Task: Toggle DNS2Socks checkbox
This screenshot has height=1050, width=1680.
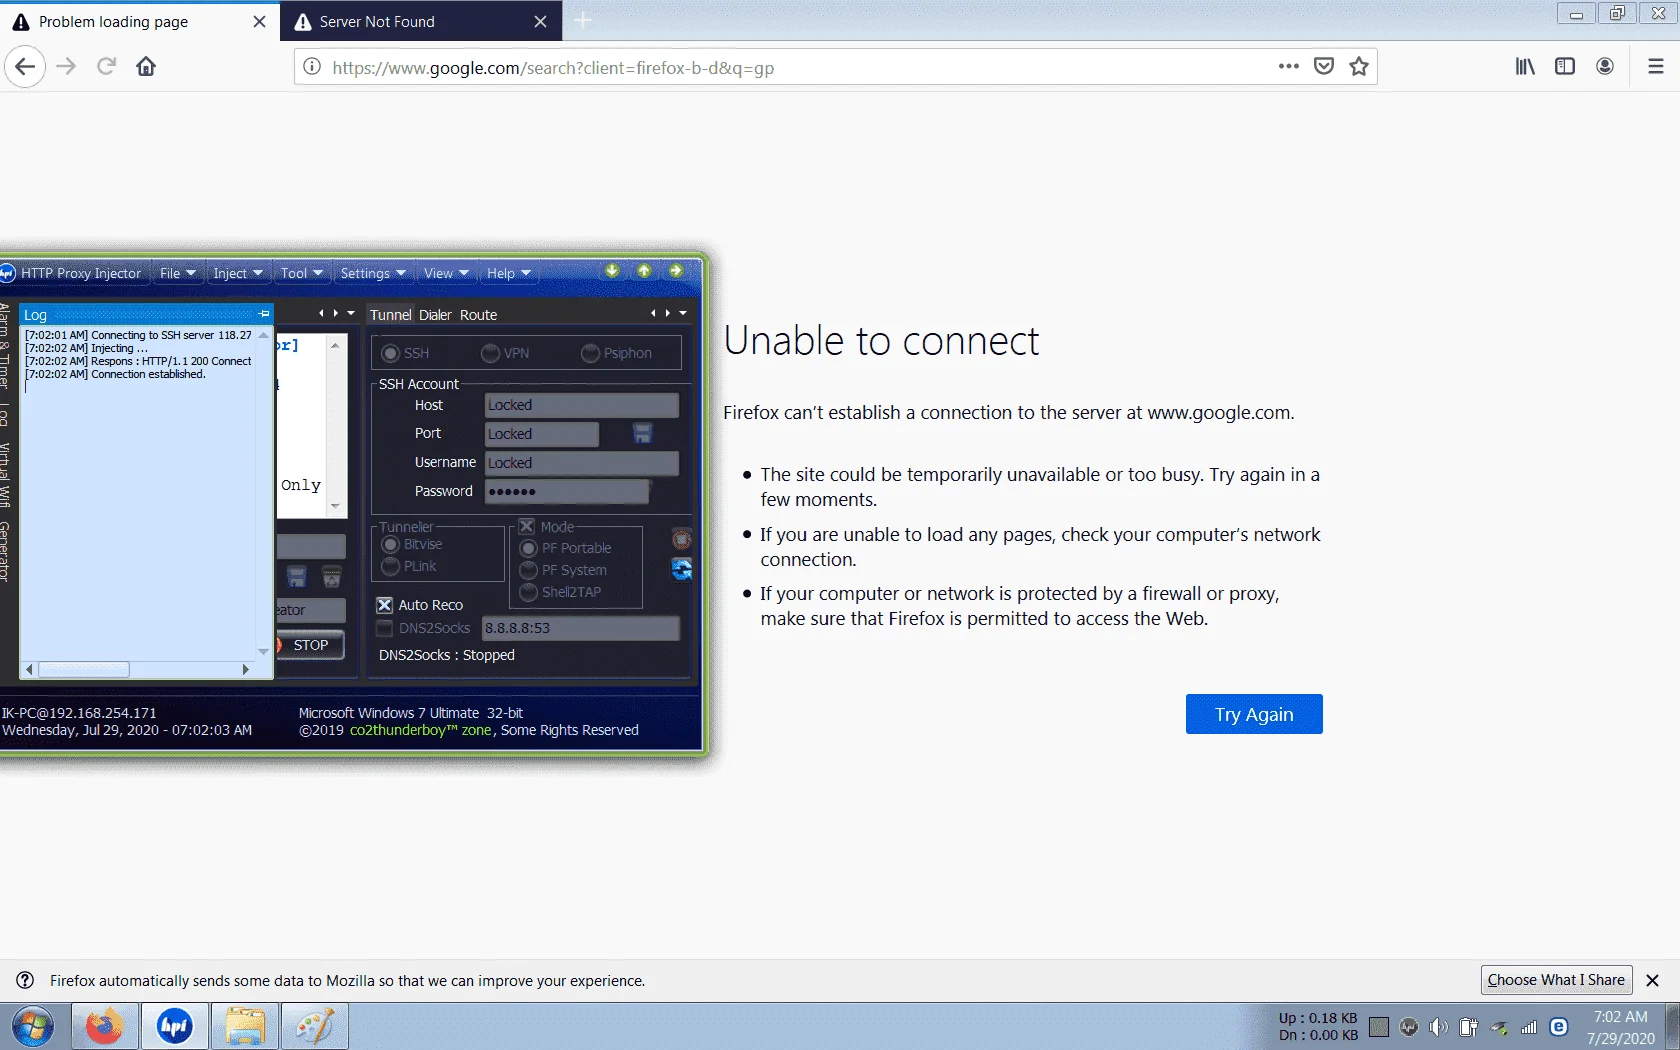Action: 384,628
